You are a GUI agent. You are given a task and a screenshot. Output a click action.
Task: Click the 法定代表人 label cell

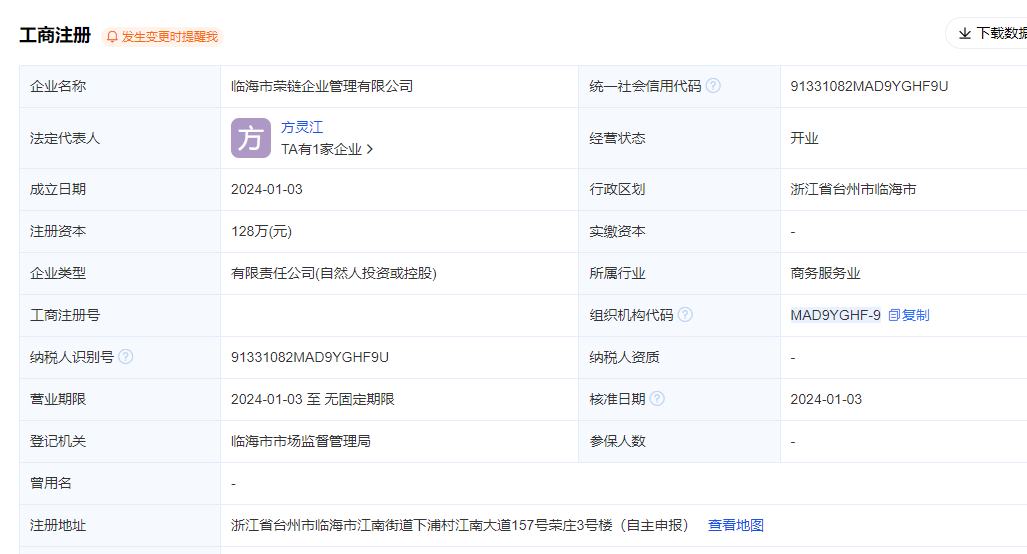[x=120, y=138]
